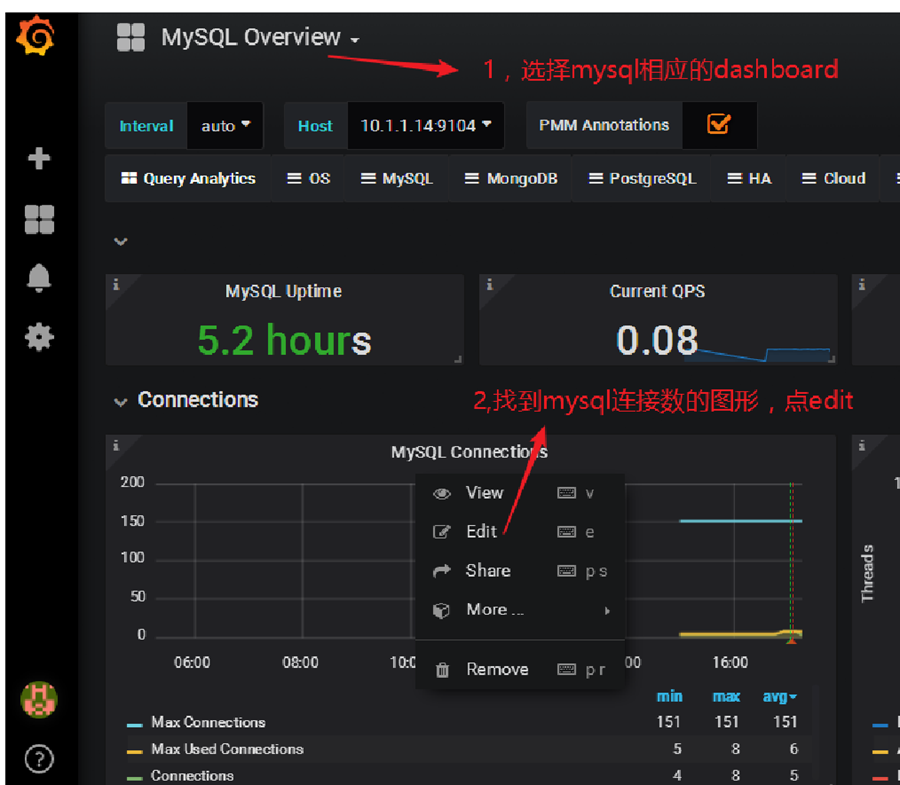This screenshot has width=900, height=785.
Task: Toggle the Max Used Connections legend series
Action: [x=227, y=749]
